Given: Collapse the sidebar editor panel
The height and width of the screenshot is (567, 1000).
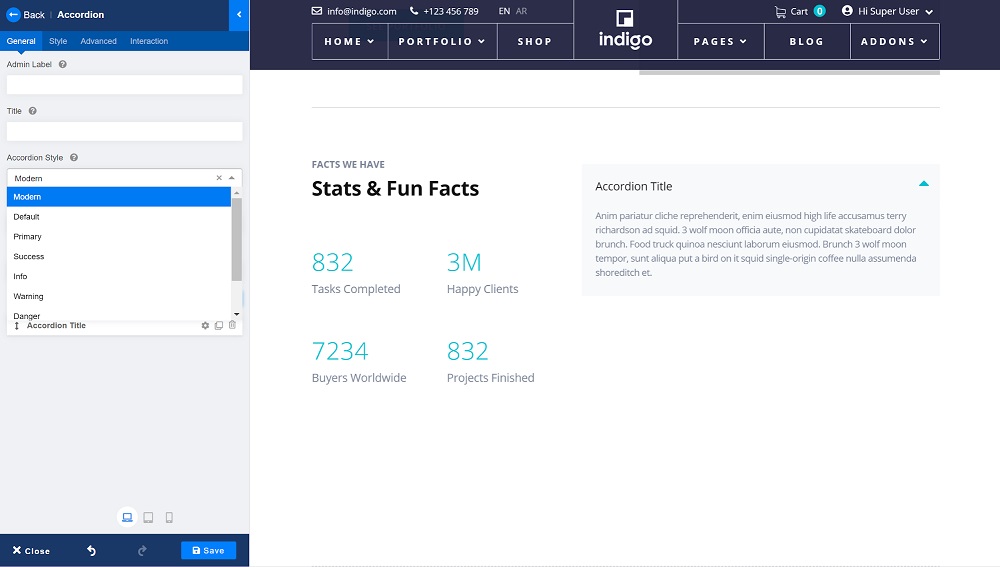Looking at the screenshot, I should click(x=239, y=15).
